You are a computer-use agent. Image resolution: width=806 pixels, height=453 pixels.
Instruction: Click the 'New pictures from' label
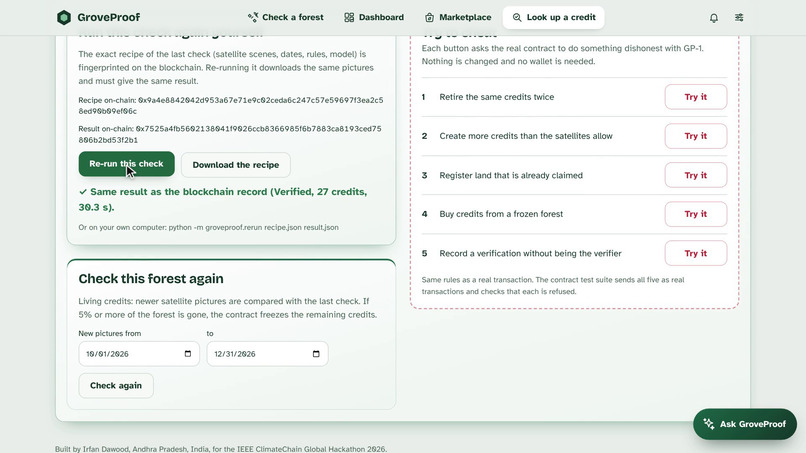109,334
